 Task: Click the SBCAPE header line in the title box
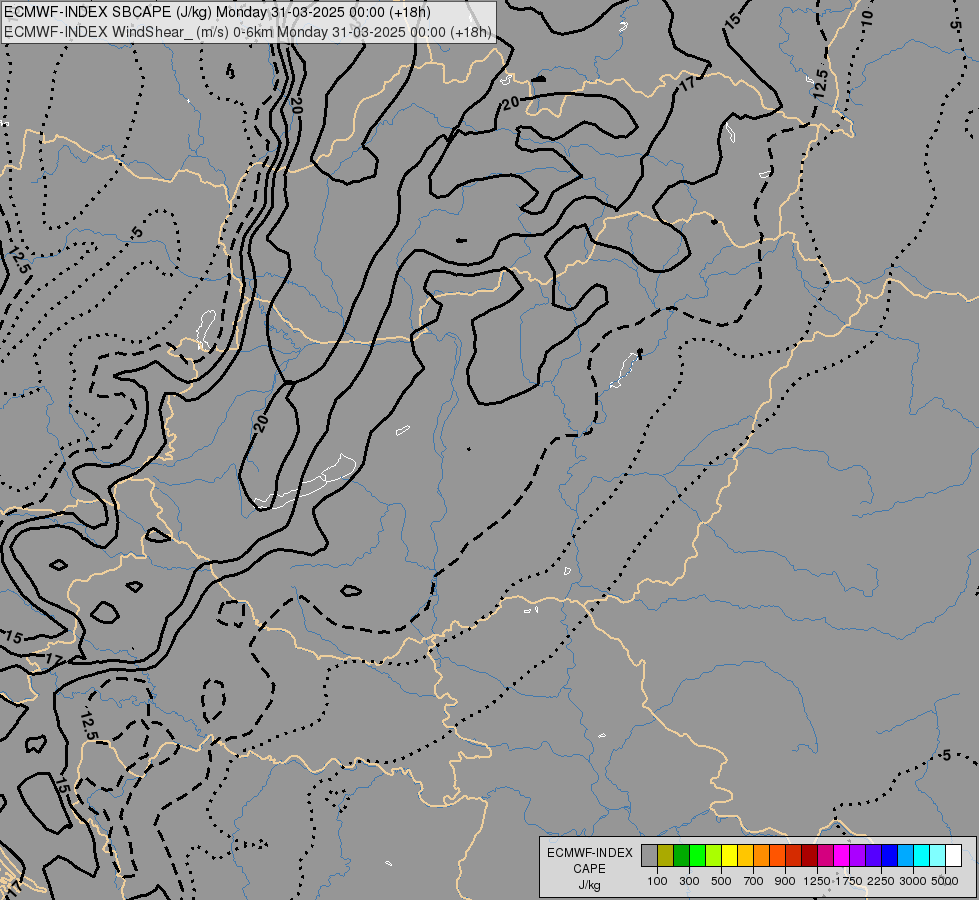click(x=217, y=12)
